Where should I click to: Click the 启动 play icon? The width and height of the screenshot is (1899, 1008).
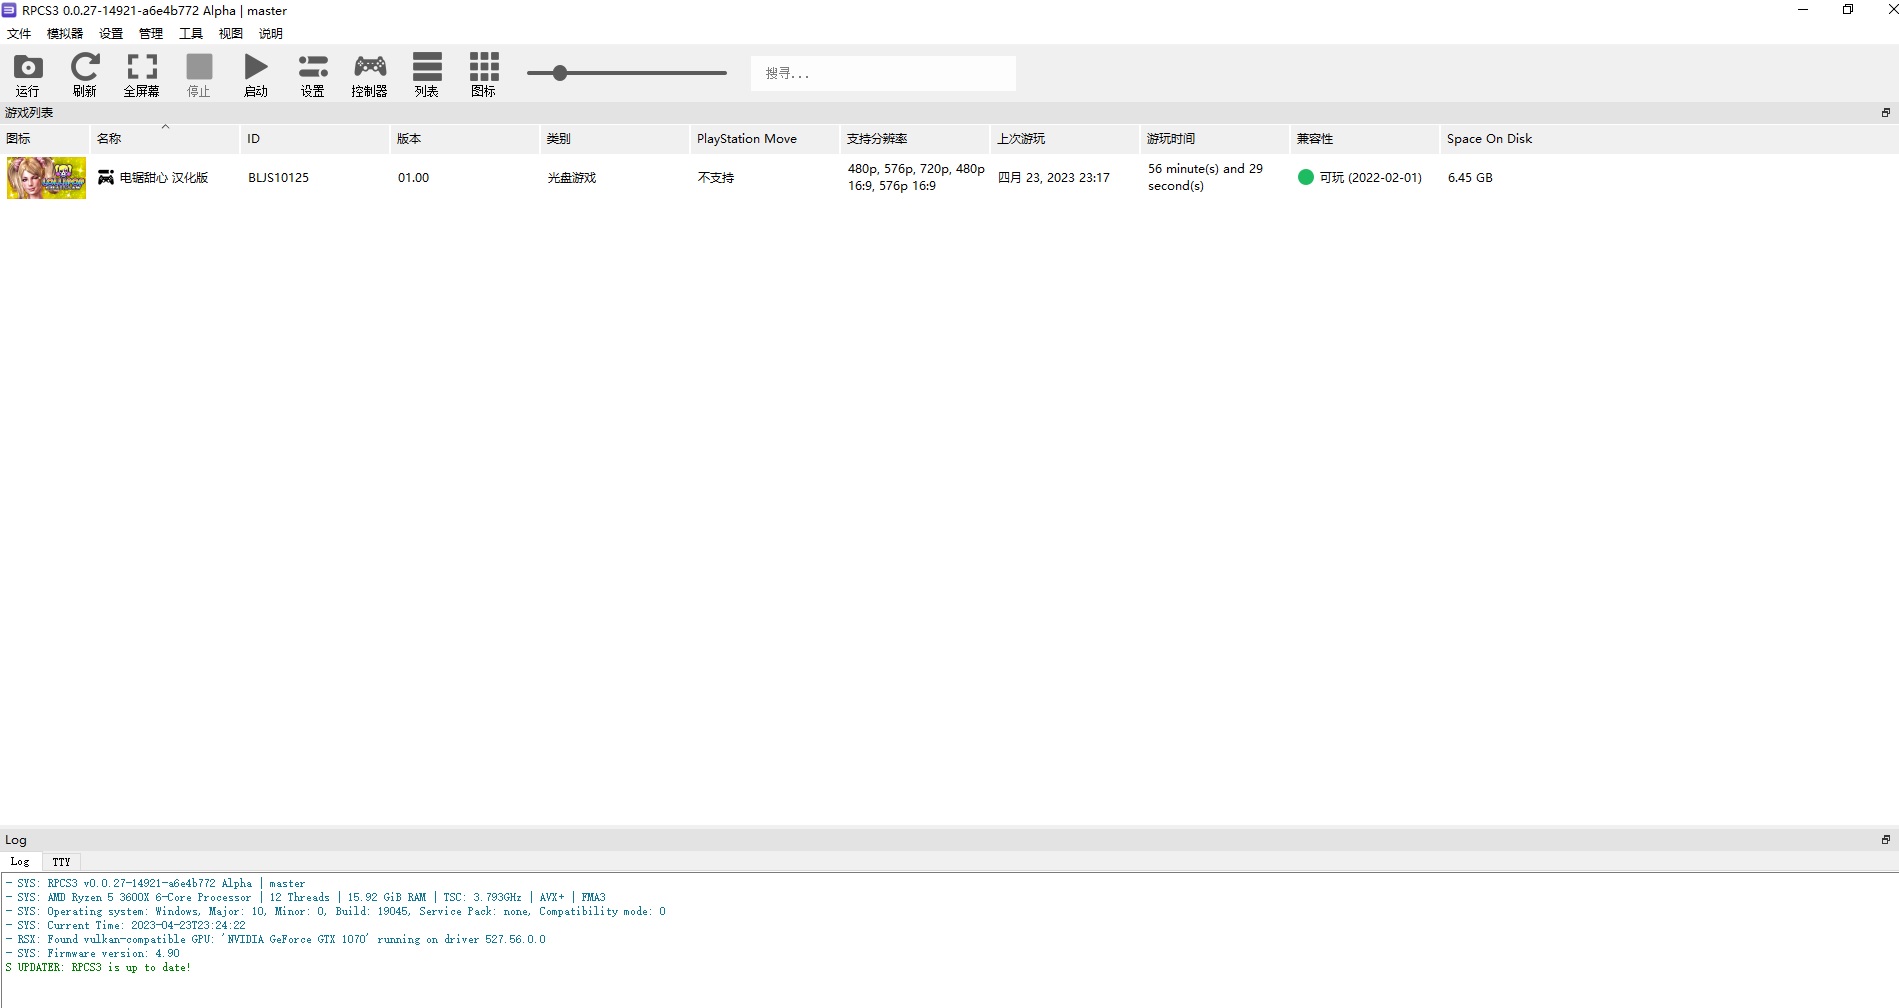(x=256, y=68)
